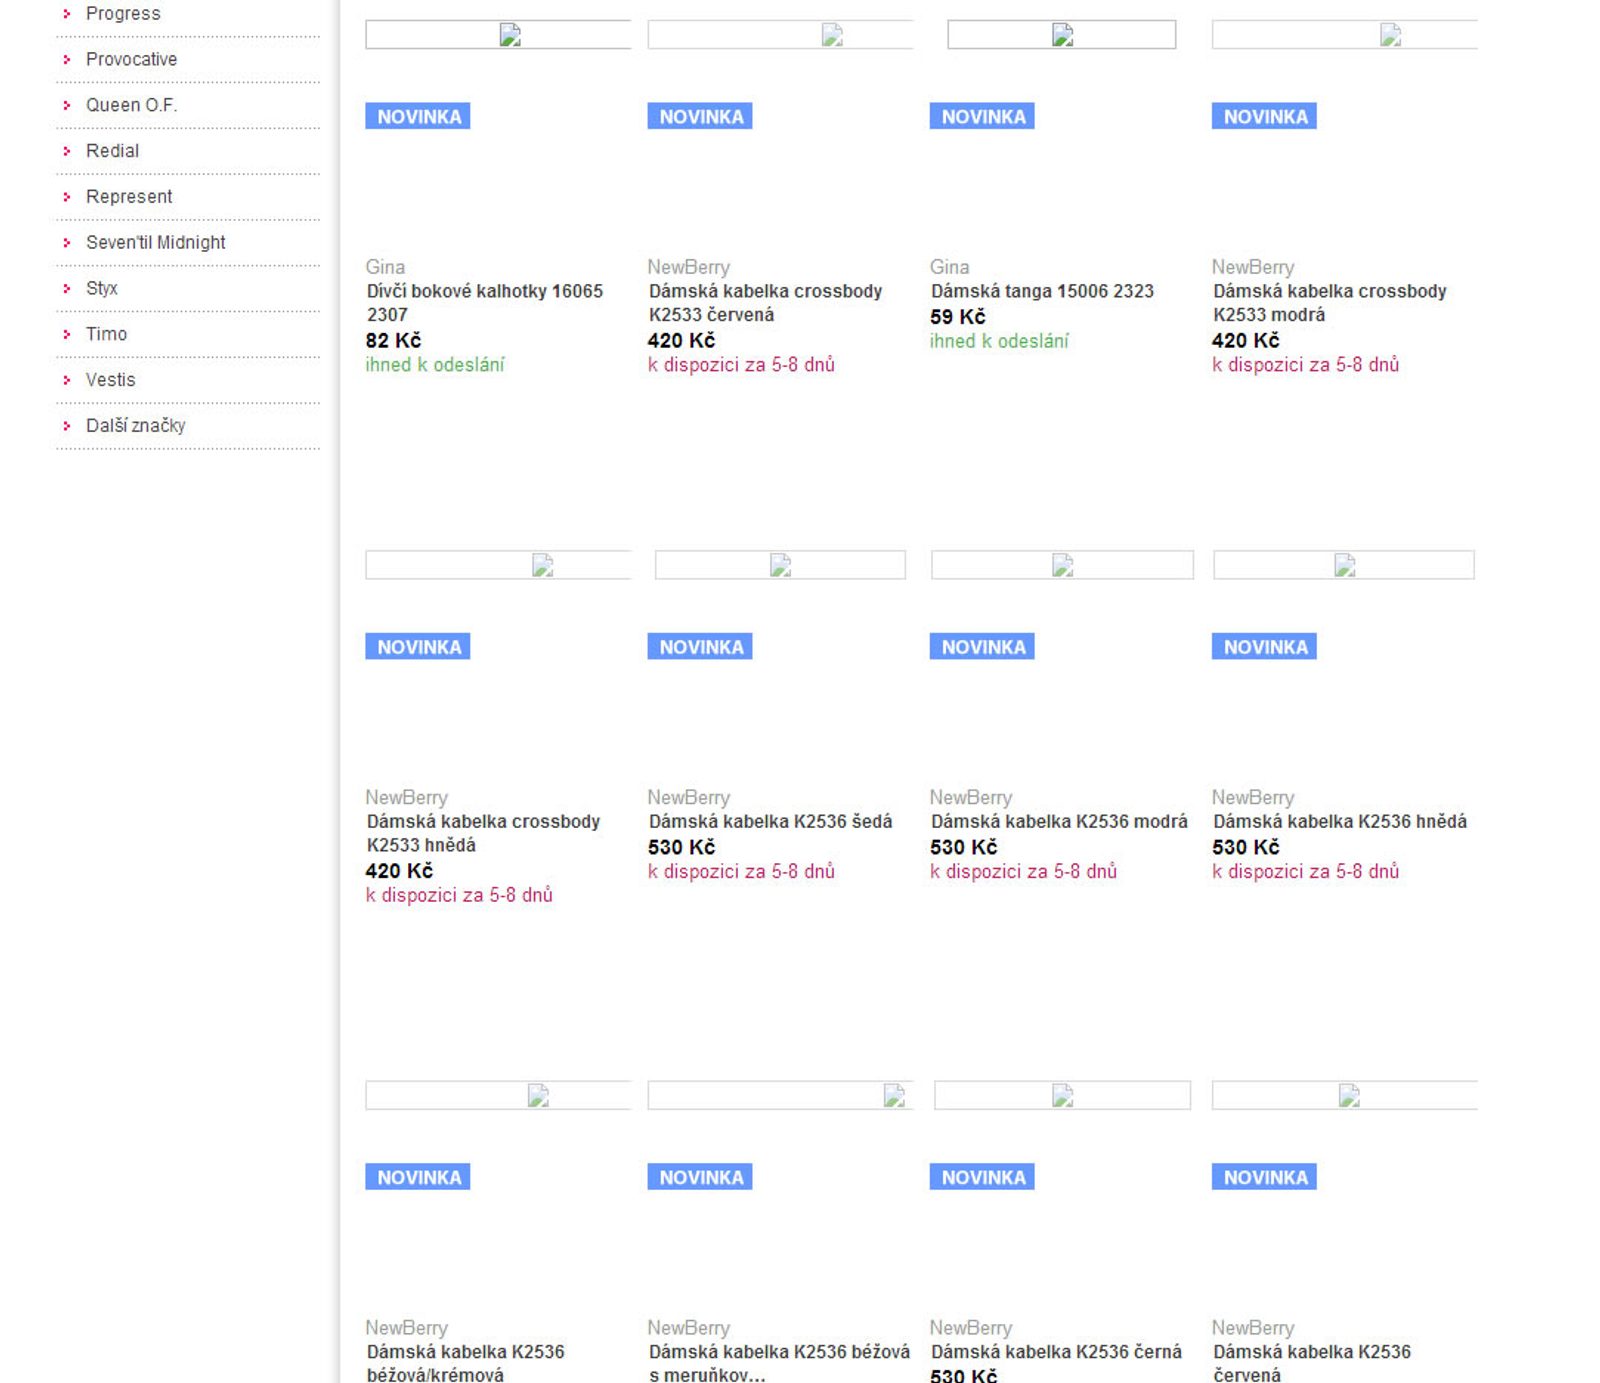
Task: Click the arrow bullet beside Redial
Action: (x=67, y=152)
